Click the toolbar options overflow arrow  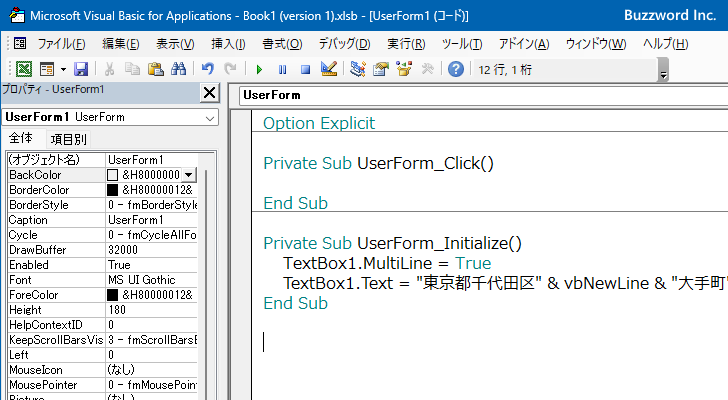click(x=663, y=70)
